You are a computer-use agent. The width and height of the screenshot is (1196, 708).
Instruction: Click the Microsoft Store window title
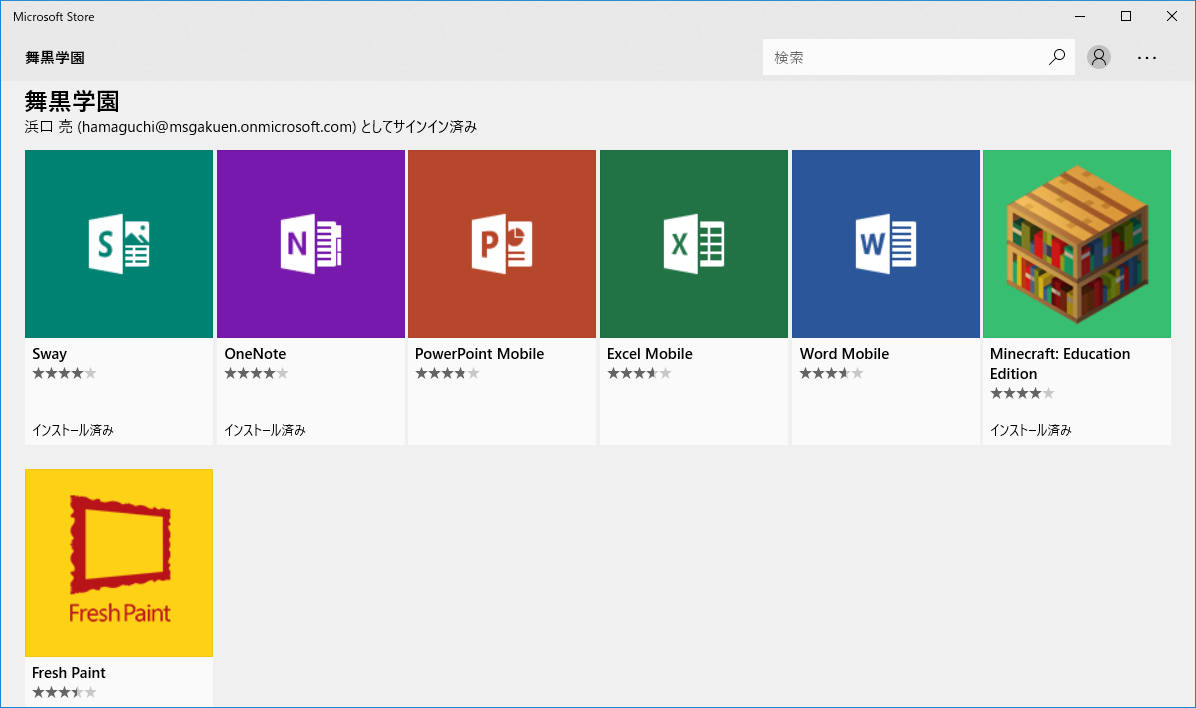[x=53, y=17]
